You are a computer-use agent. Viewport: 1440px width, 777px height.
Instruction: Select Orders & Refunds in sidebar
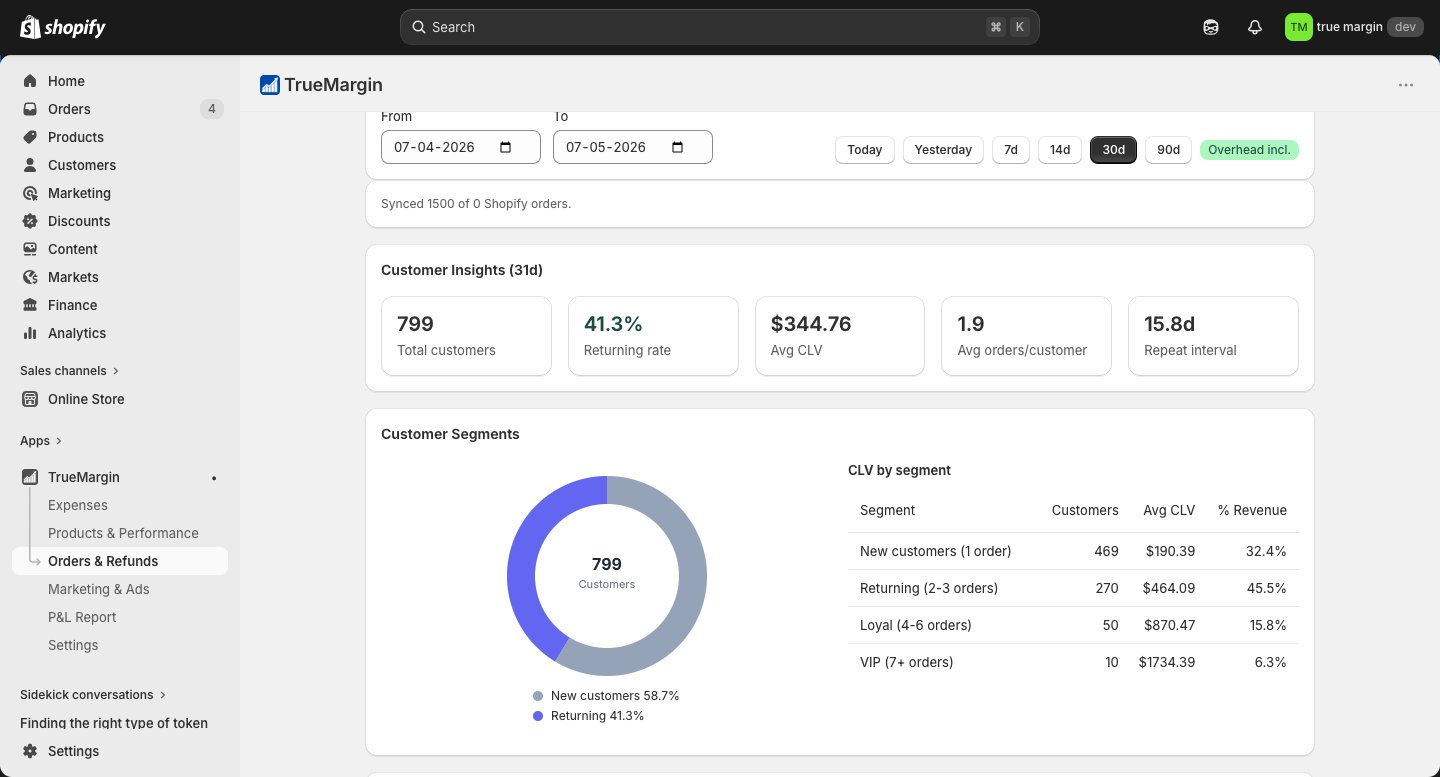coord(120,561)
